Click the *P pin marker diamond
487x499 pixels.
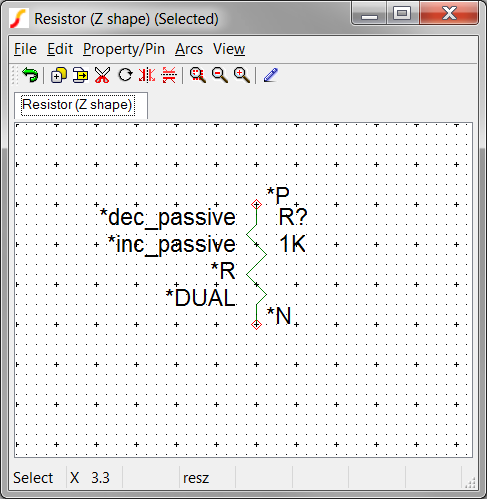click(256, 204)
